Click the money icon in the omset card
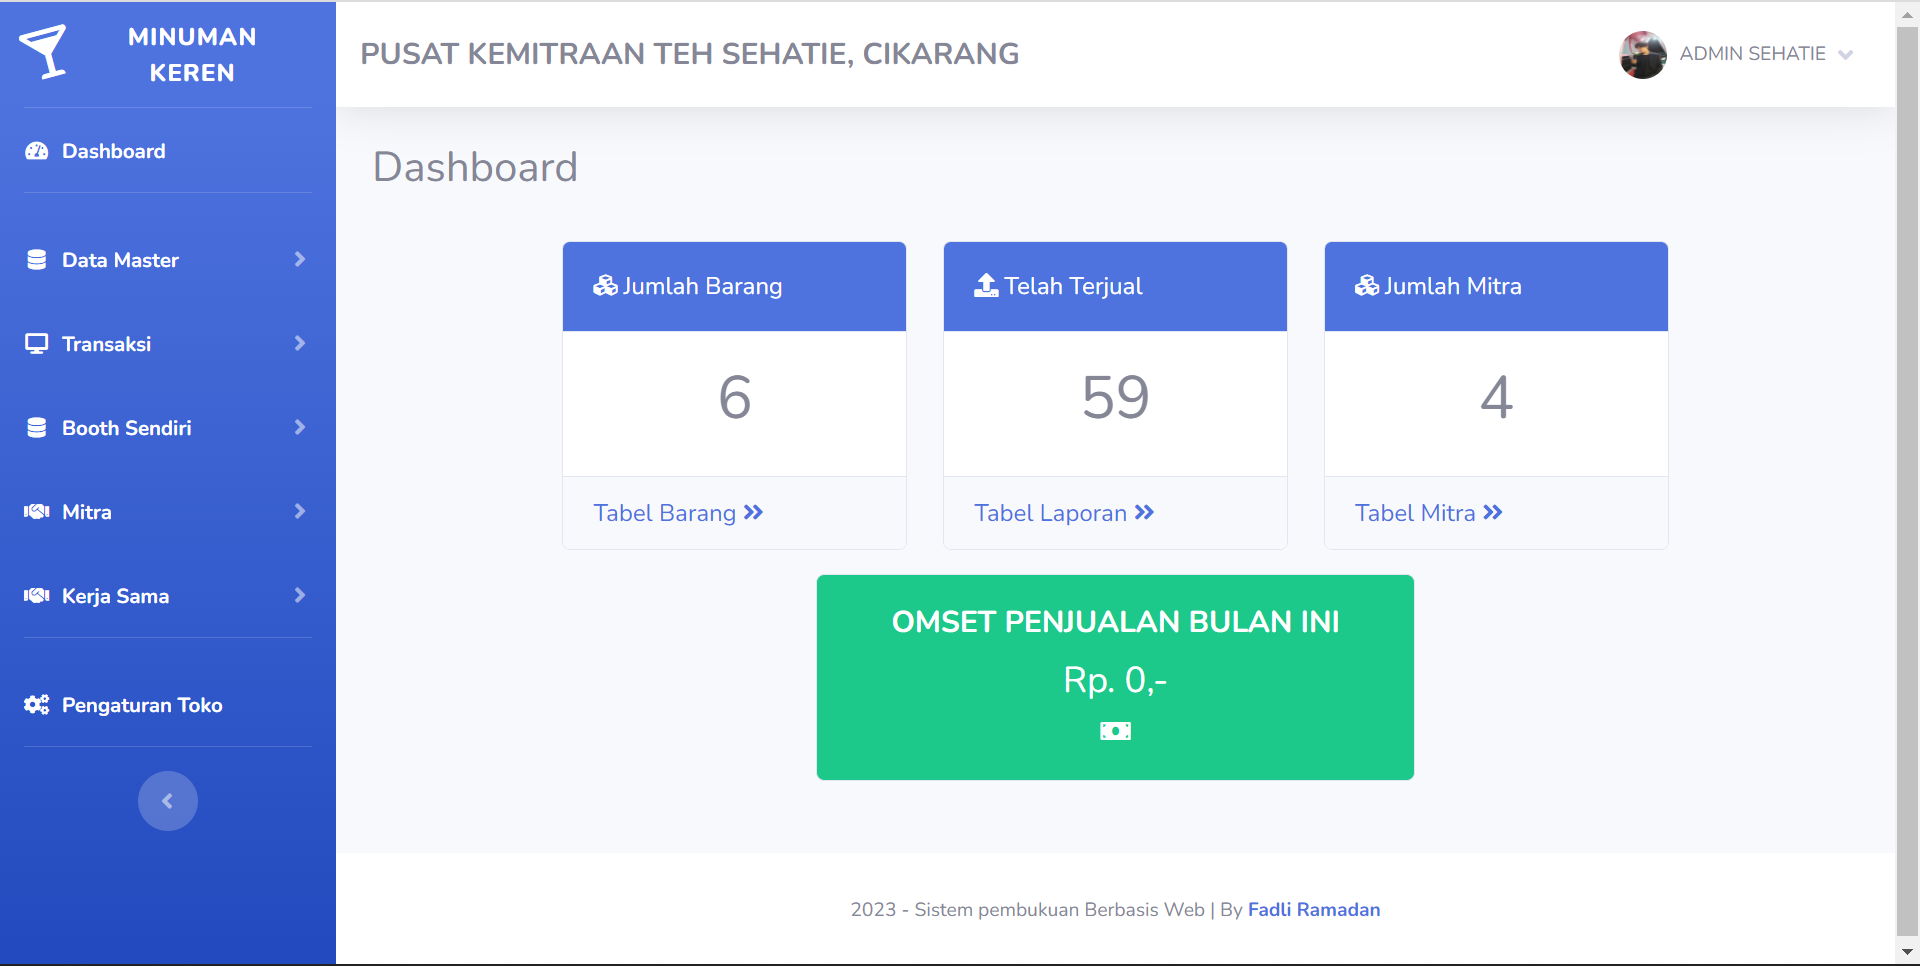Viewport: 1920px width, 966px height. (x=1115, y=730)
